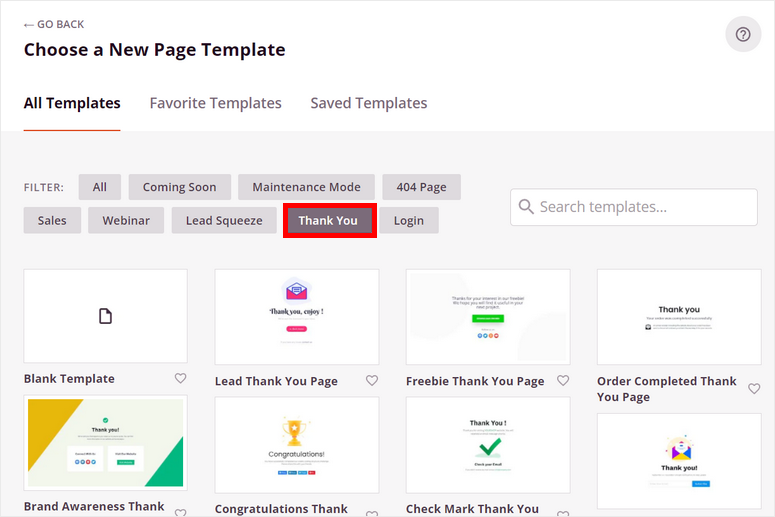Show 404 Page templates
The image size is (775, 517).
point(421,187)
